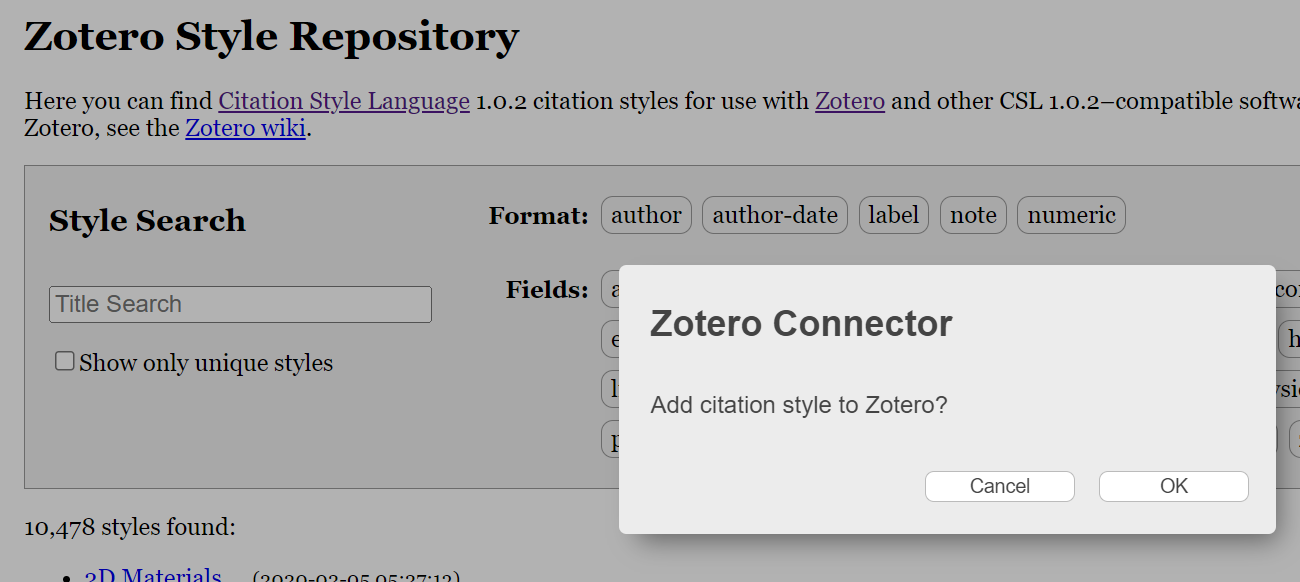Click 'Add citation style to Zotero?' message
Image resolution: width=1300 pixels, height=582 pixels.
798,405
